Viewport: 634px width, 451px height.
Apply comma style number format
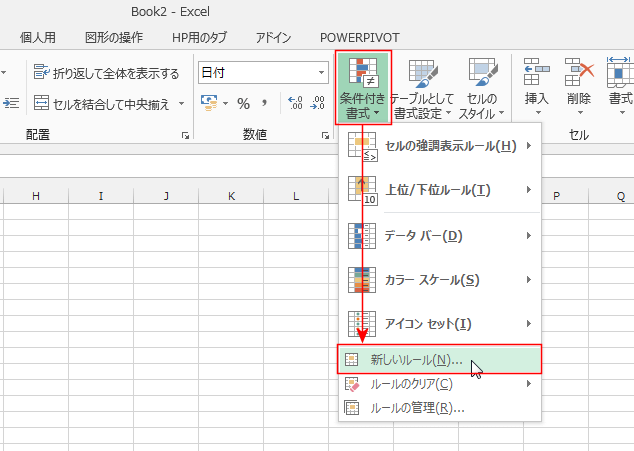(264, 103)
